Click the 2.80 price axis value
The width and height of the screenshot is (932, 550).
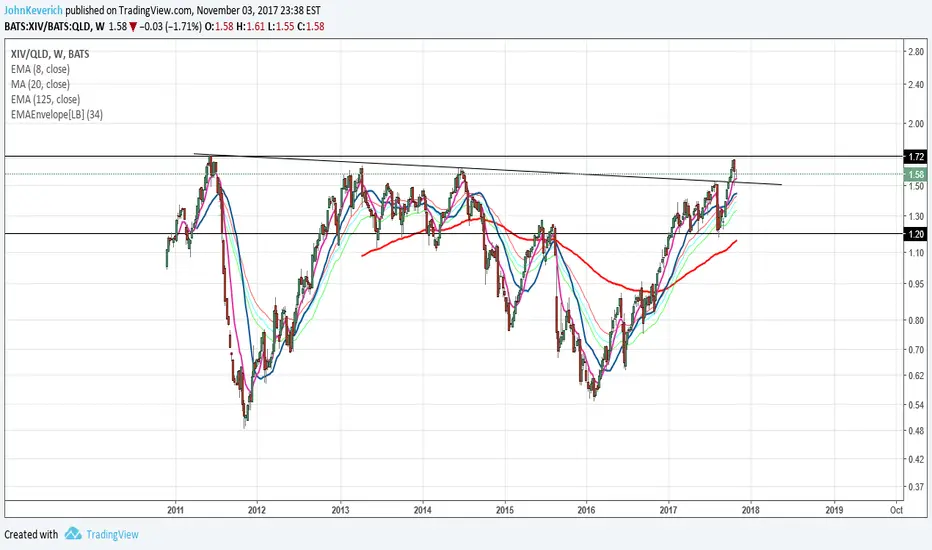[x=916, y=52]
